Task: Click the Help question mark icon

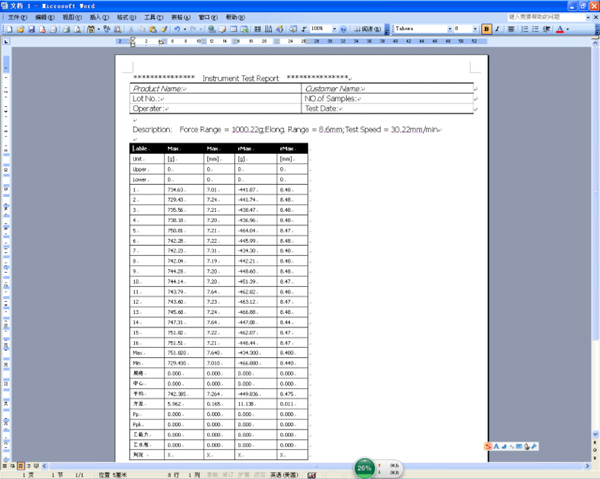Action: (x=343, y=29)
